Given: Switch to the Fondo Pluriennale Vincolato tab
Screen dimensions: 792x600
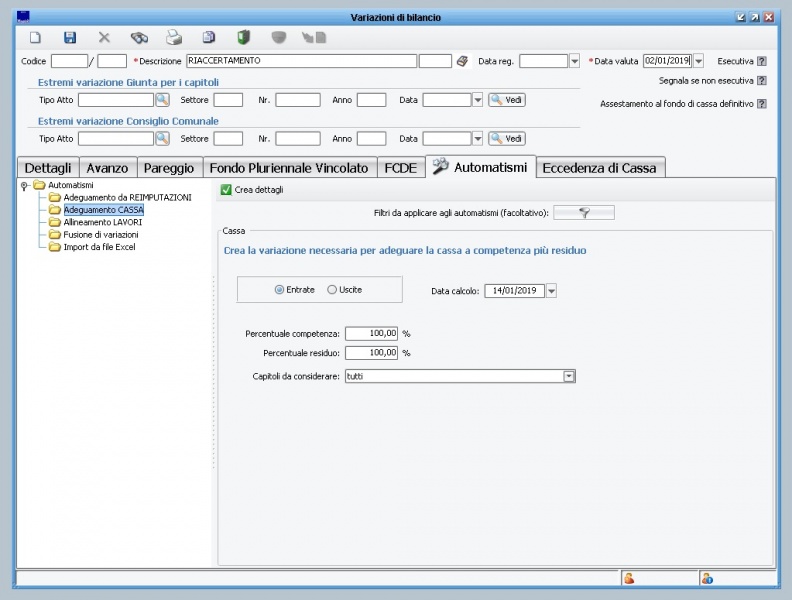Looking at the screenshot, I should 289,168.
